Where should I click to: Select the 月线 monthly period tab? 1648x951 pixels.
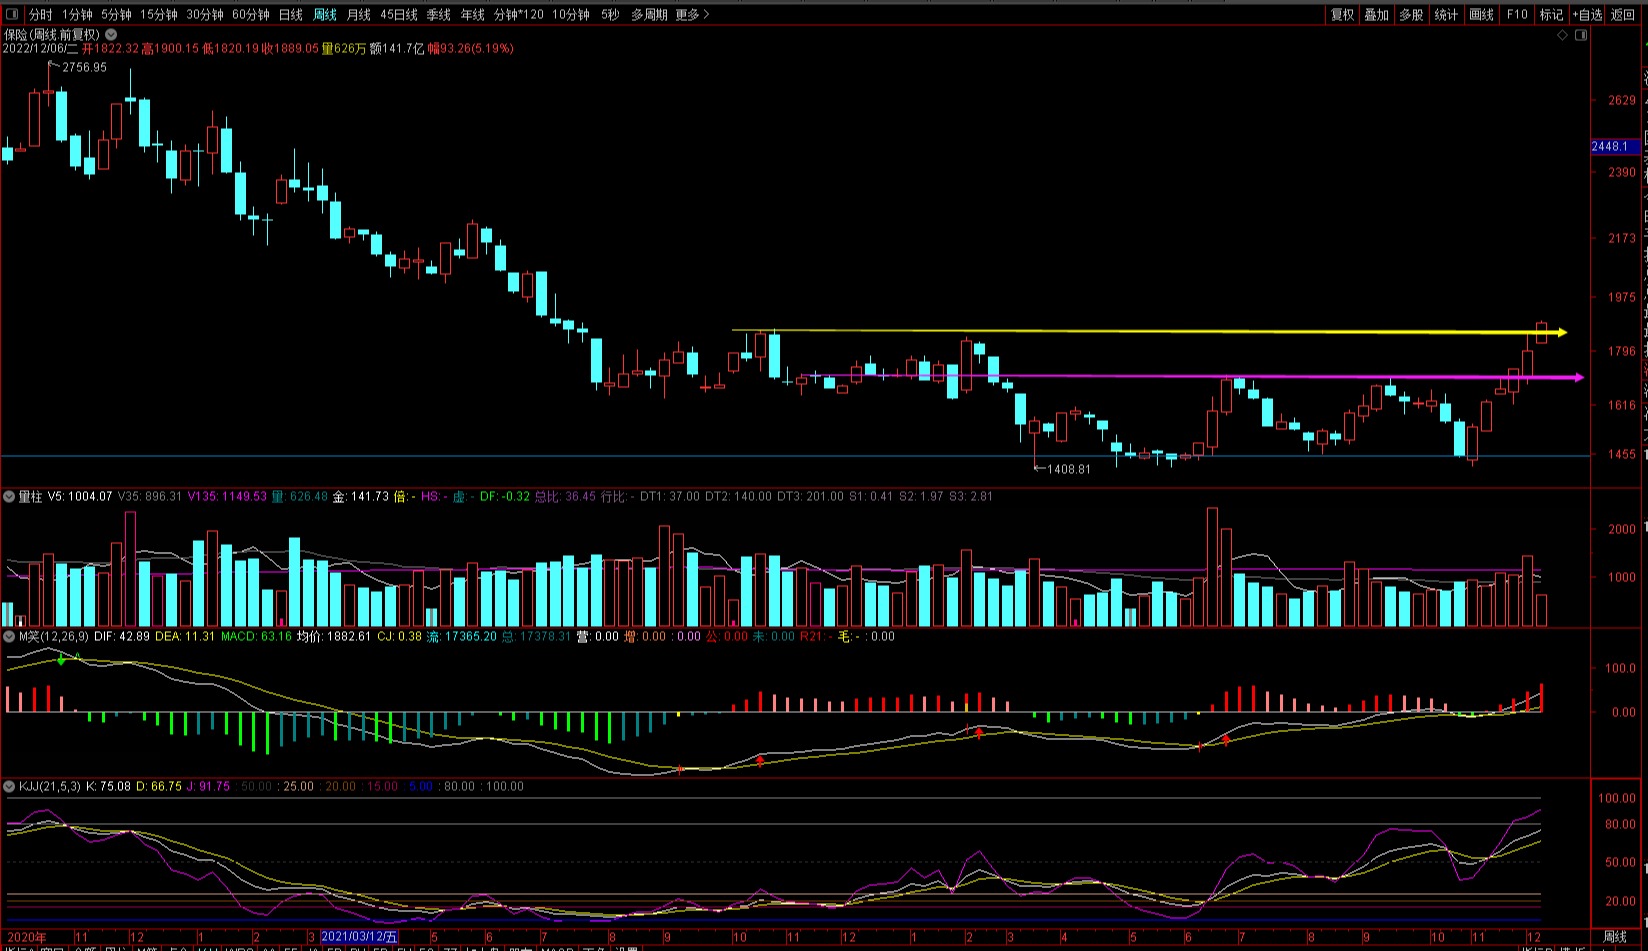tap(358, 15)
